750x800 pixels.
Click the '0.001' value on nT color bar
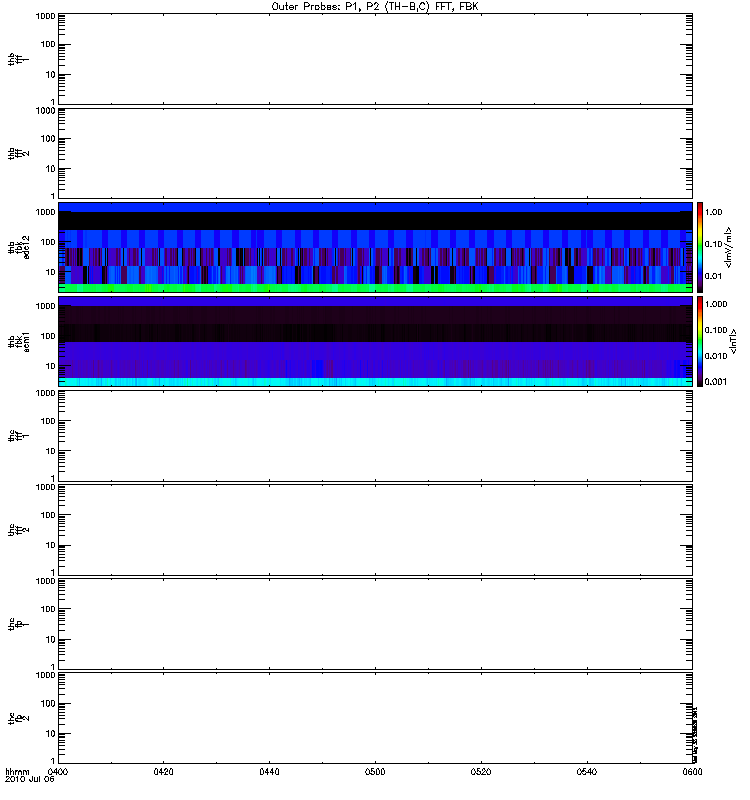coord(716,382)
